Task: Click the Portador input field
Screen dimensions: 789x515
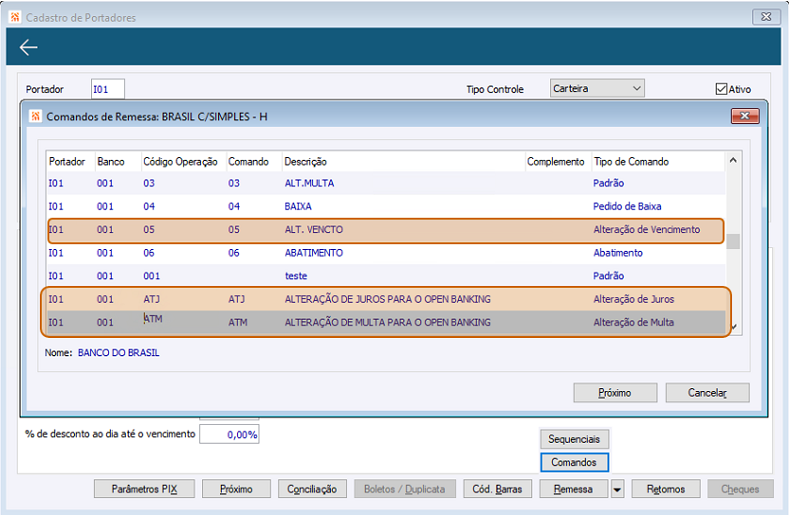Action: [x=108, y=89]
